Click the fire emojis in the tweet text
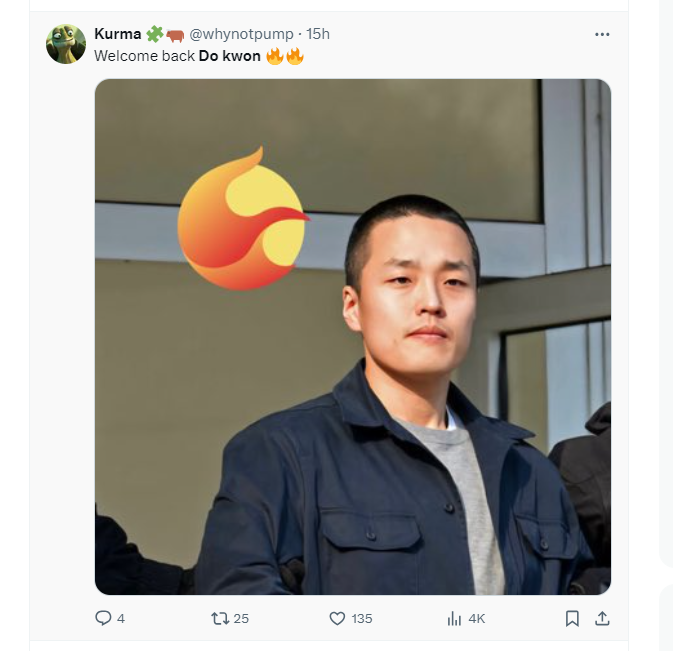673x651 pixels. (x=285, y=56)
